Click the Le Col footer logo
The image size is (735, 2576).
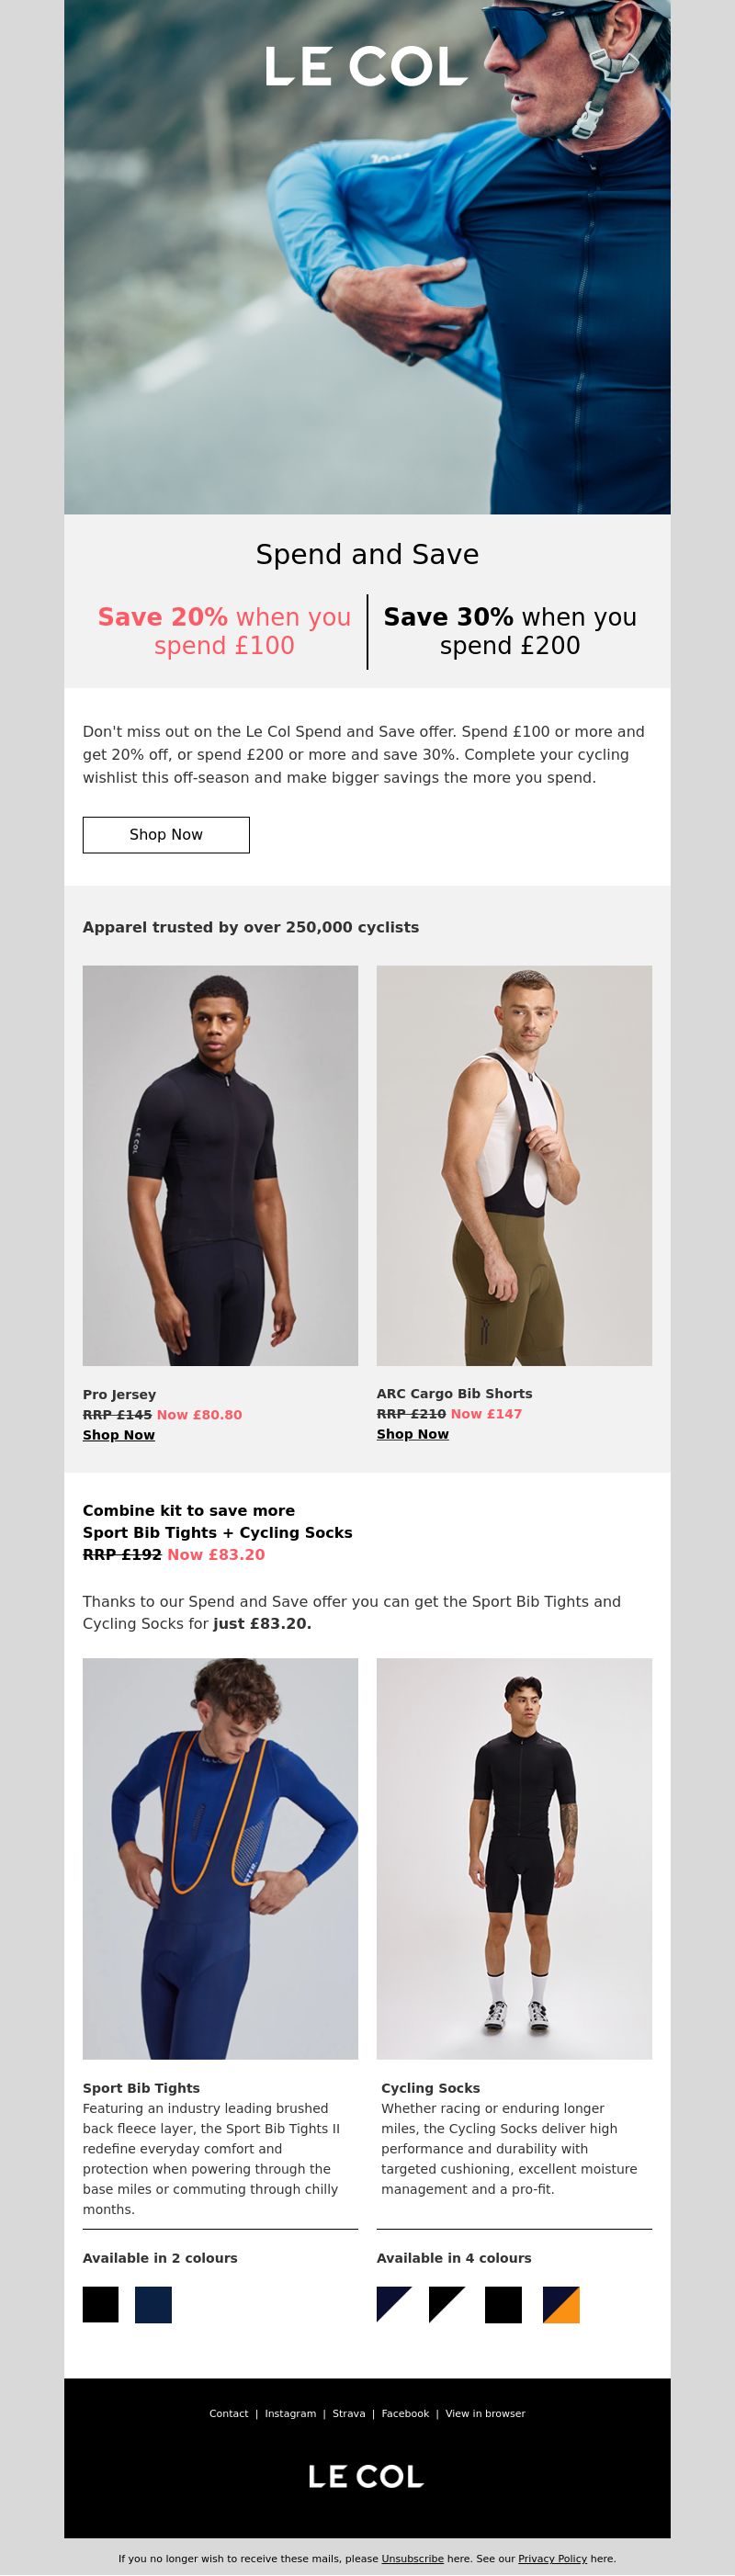366,2476
